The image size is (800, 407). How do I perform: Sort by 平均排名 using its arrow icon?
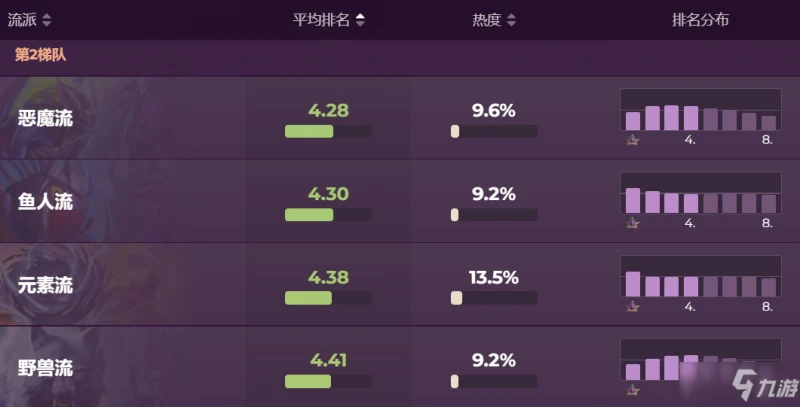pyautogui.click(x=360, y=20)
